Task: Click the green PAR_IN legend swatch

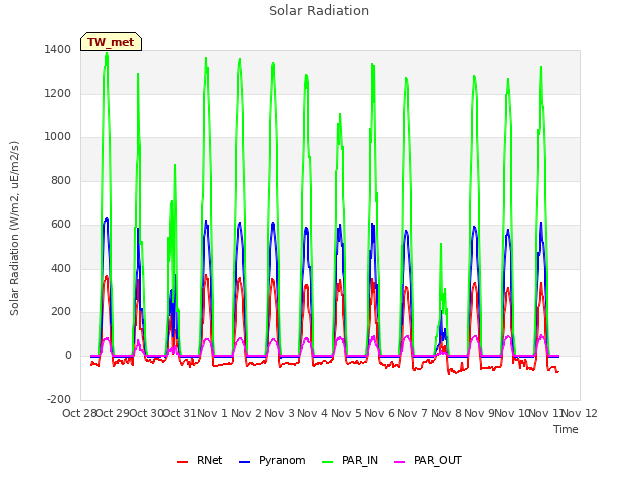Action: (328, 462)
